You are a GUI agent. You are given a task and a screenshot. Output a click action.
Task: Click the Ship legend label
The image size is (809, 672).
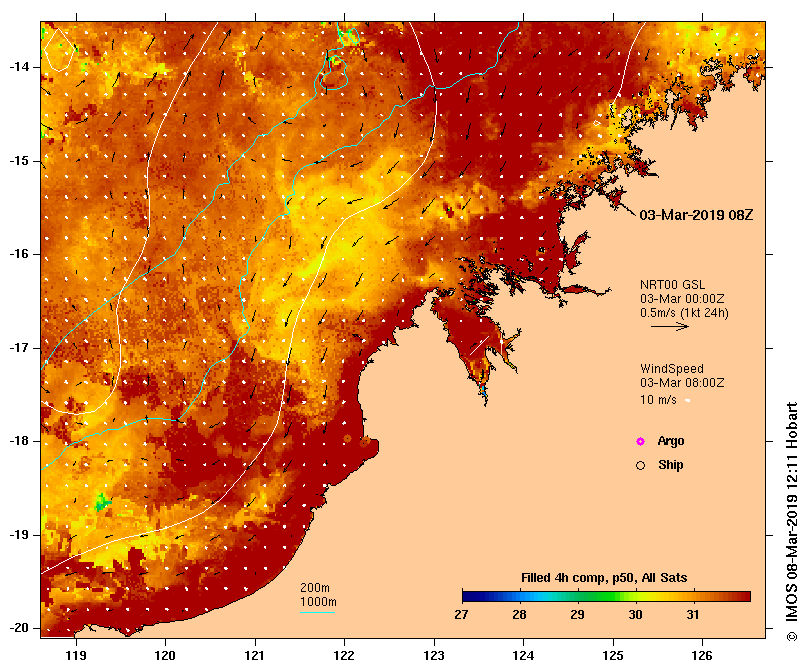click(671, 465)
